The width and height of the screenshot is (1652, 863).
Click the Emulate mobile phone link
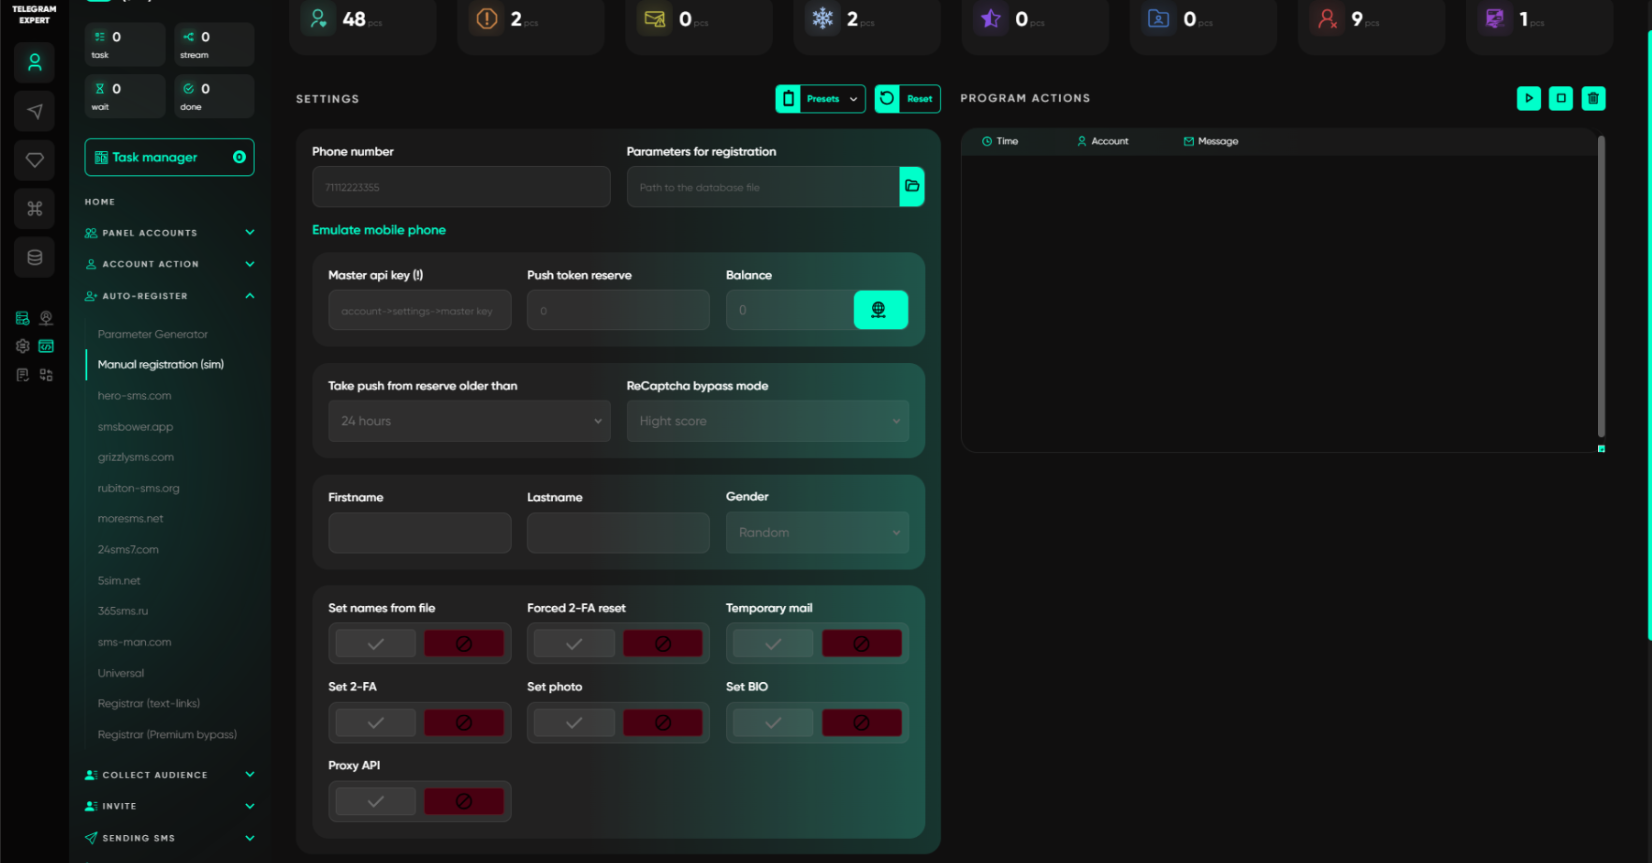pyautogui.click(x=379, y=230)
